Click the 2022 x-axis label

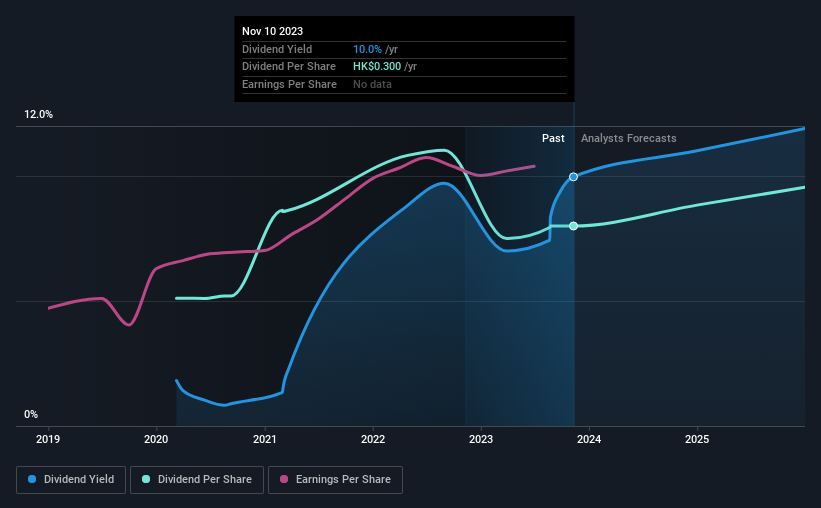click(373, 439)
